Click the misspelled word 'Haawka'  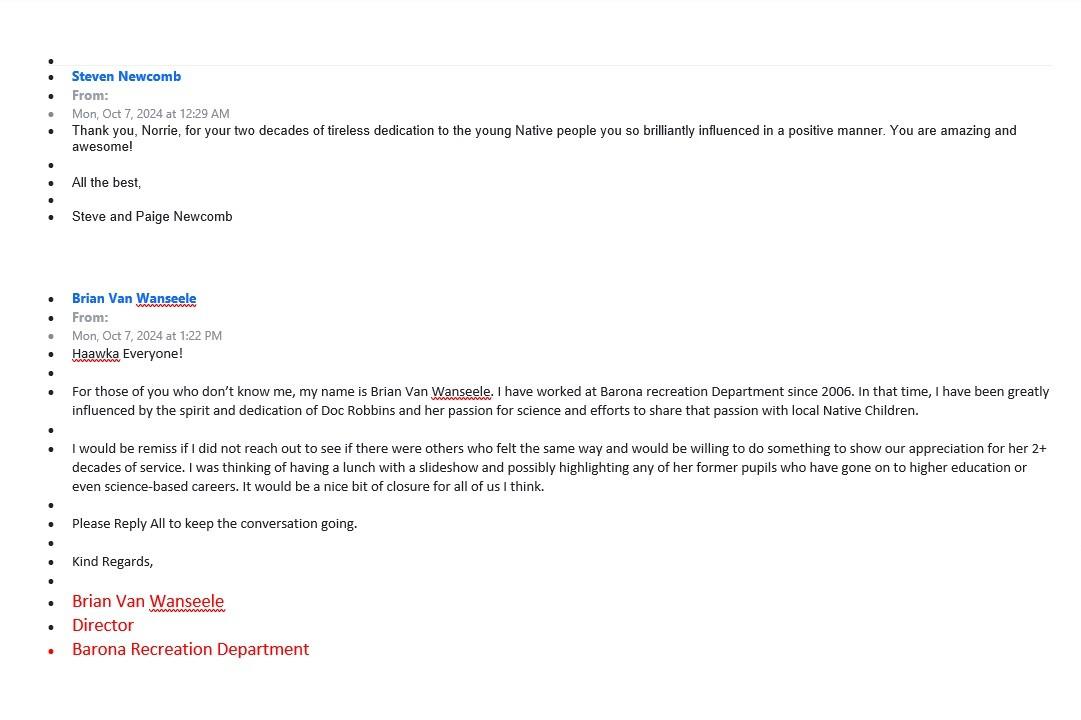95,354
